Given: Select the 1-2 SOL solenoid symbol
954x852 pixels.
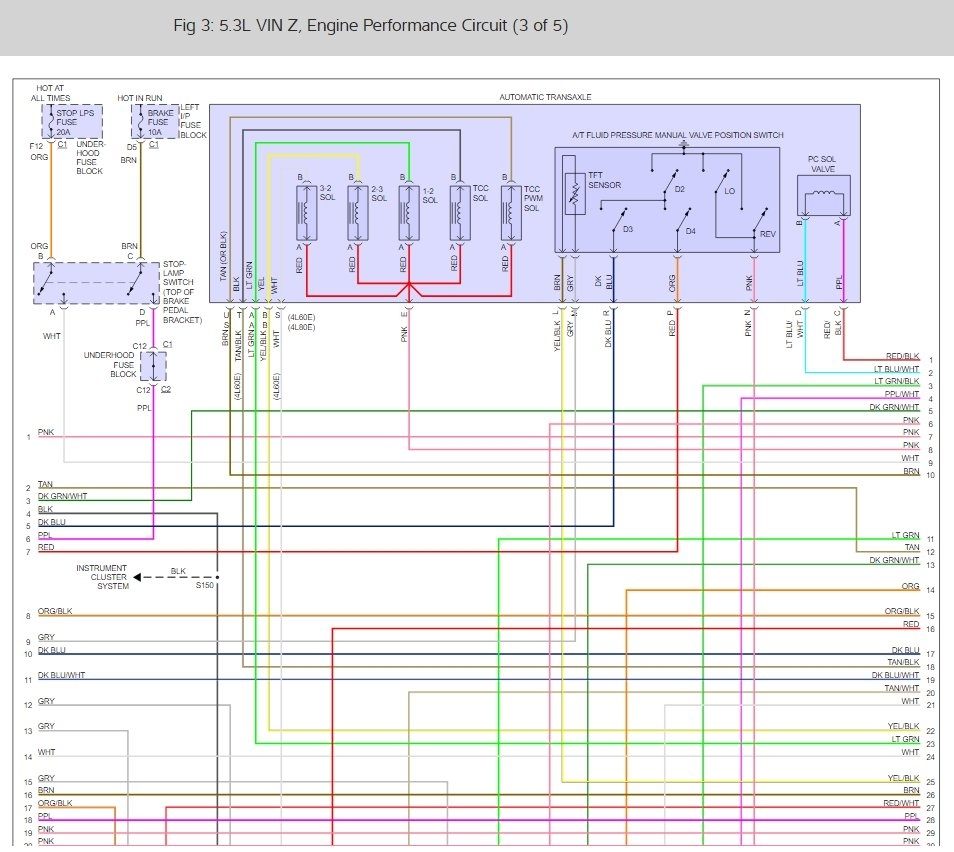Looking at the screenshot, I should [407, 211].
